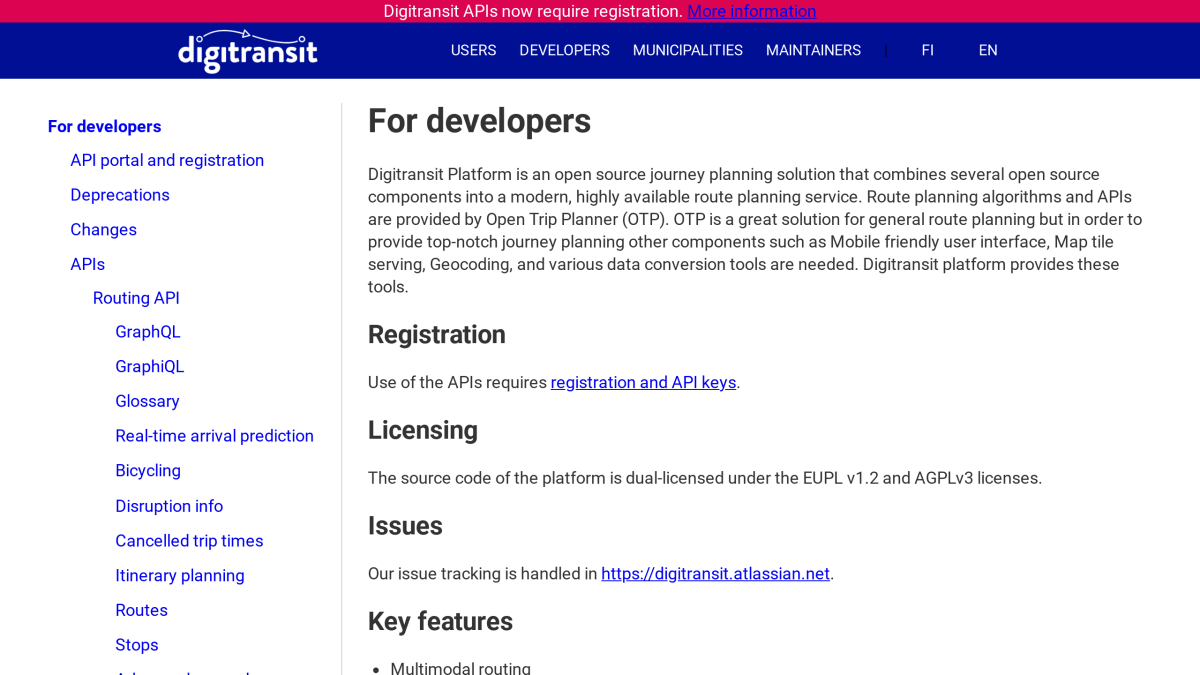Screen dimensions: 1200x675
Task: Open Real-time arrival prediction page
Action: tap(214, 436)
